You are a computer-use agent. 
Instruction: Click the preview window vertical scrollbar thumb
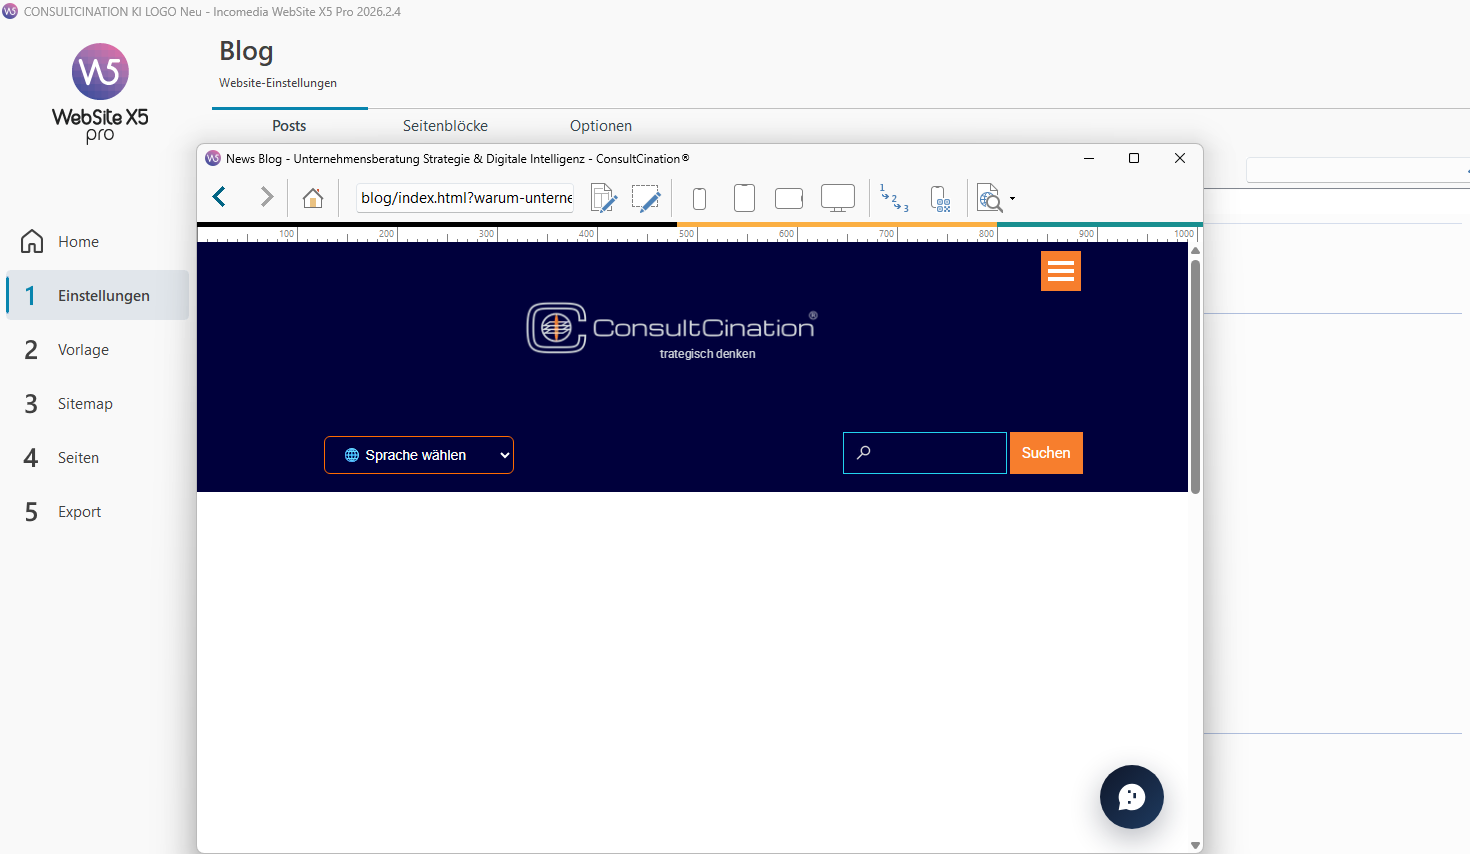click(x=1195, y=376)
